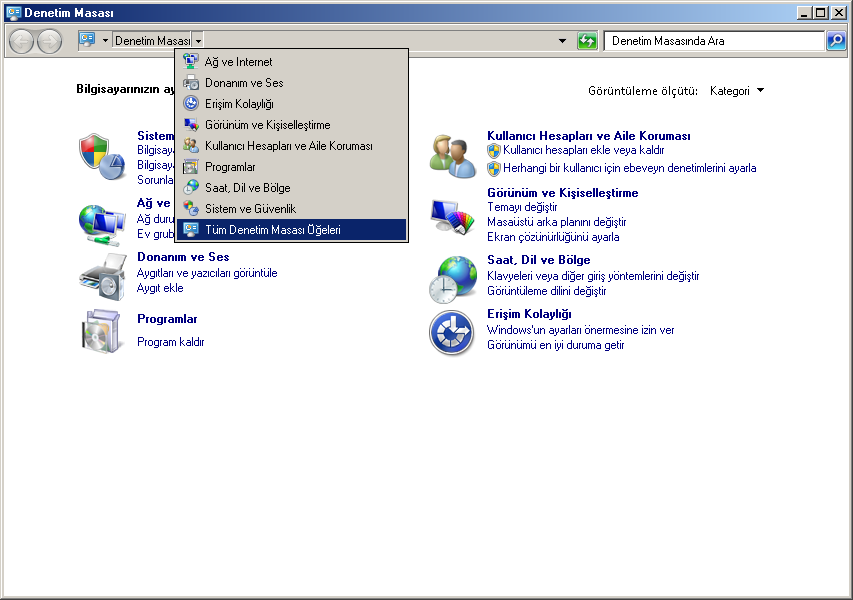Viewport: 853px width, 600px height.
Task: Select Saat, Dil ve Bölge menu entry
Action: [292, 188]
